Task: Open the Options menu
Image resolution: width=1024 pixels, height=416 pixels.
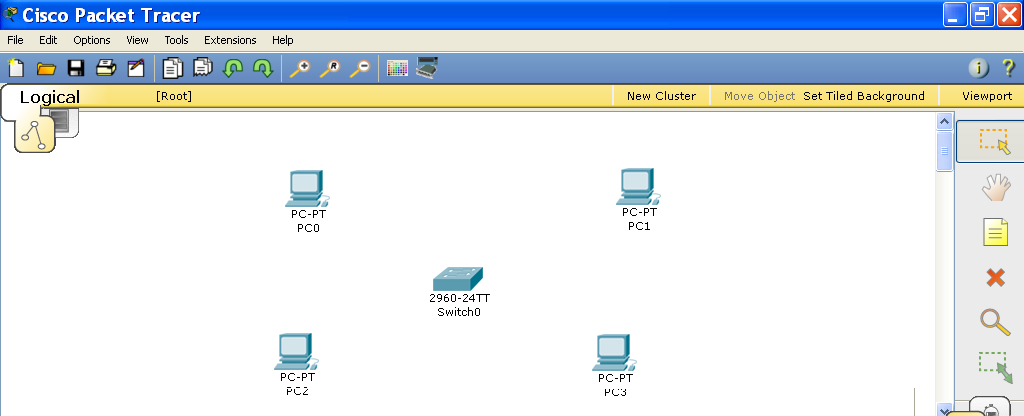Action: pyautogui.click(x=92, y=40)
